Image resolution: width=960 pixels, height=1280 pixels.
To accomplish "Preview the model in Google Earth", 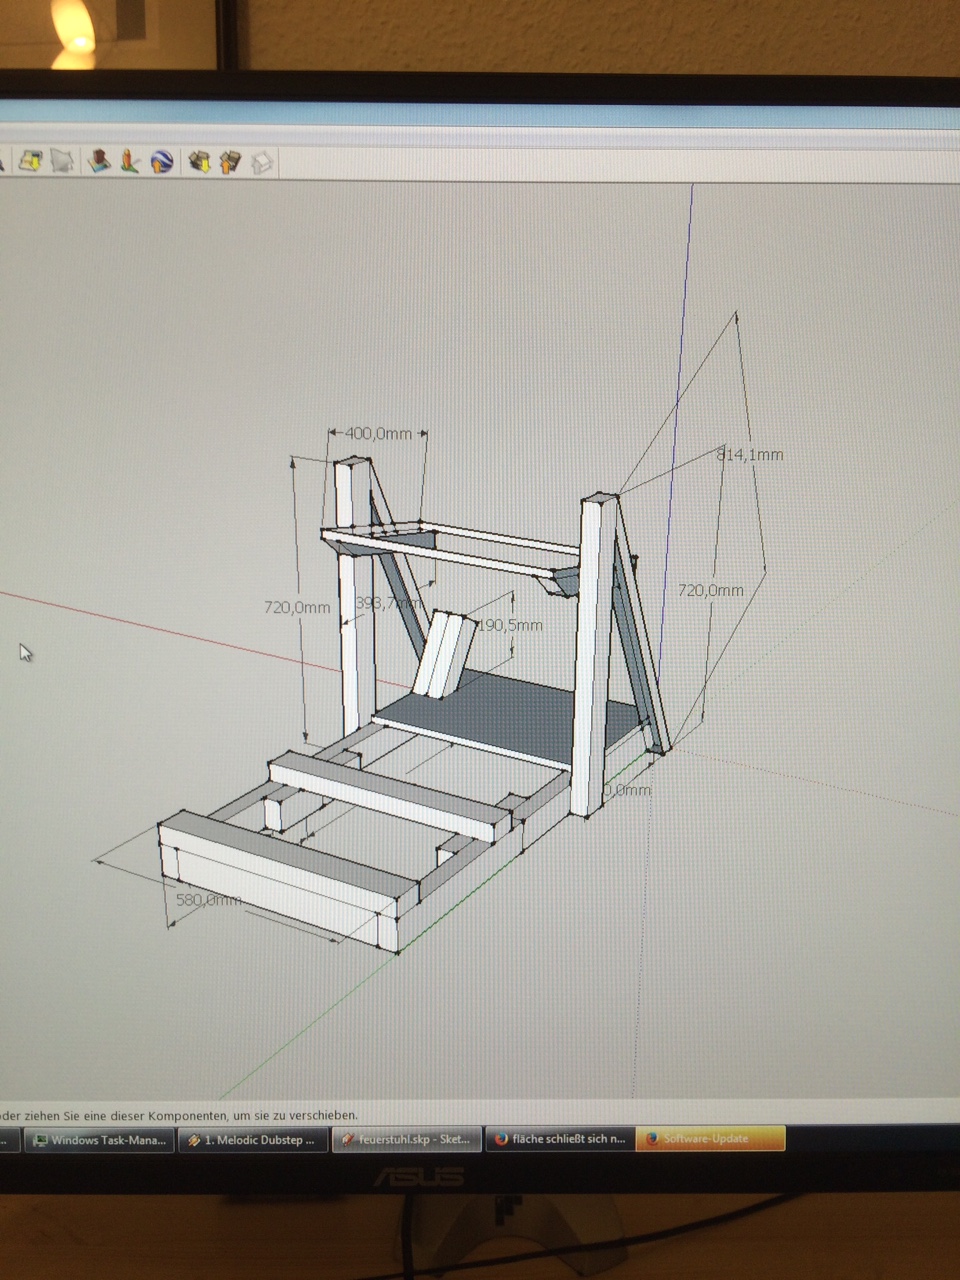I will tap(162, 161).
